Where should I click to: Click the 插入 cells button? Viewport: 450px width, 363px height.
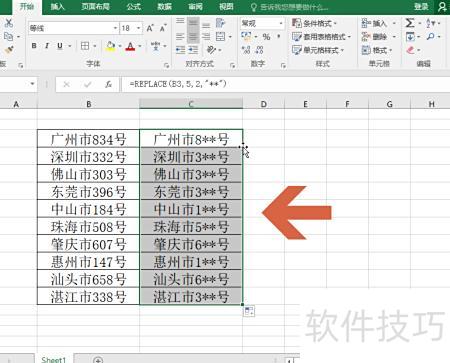click(x=379, y=23)
